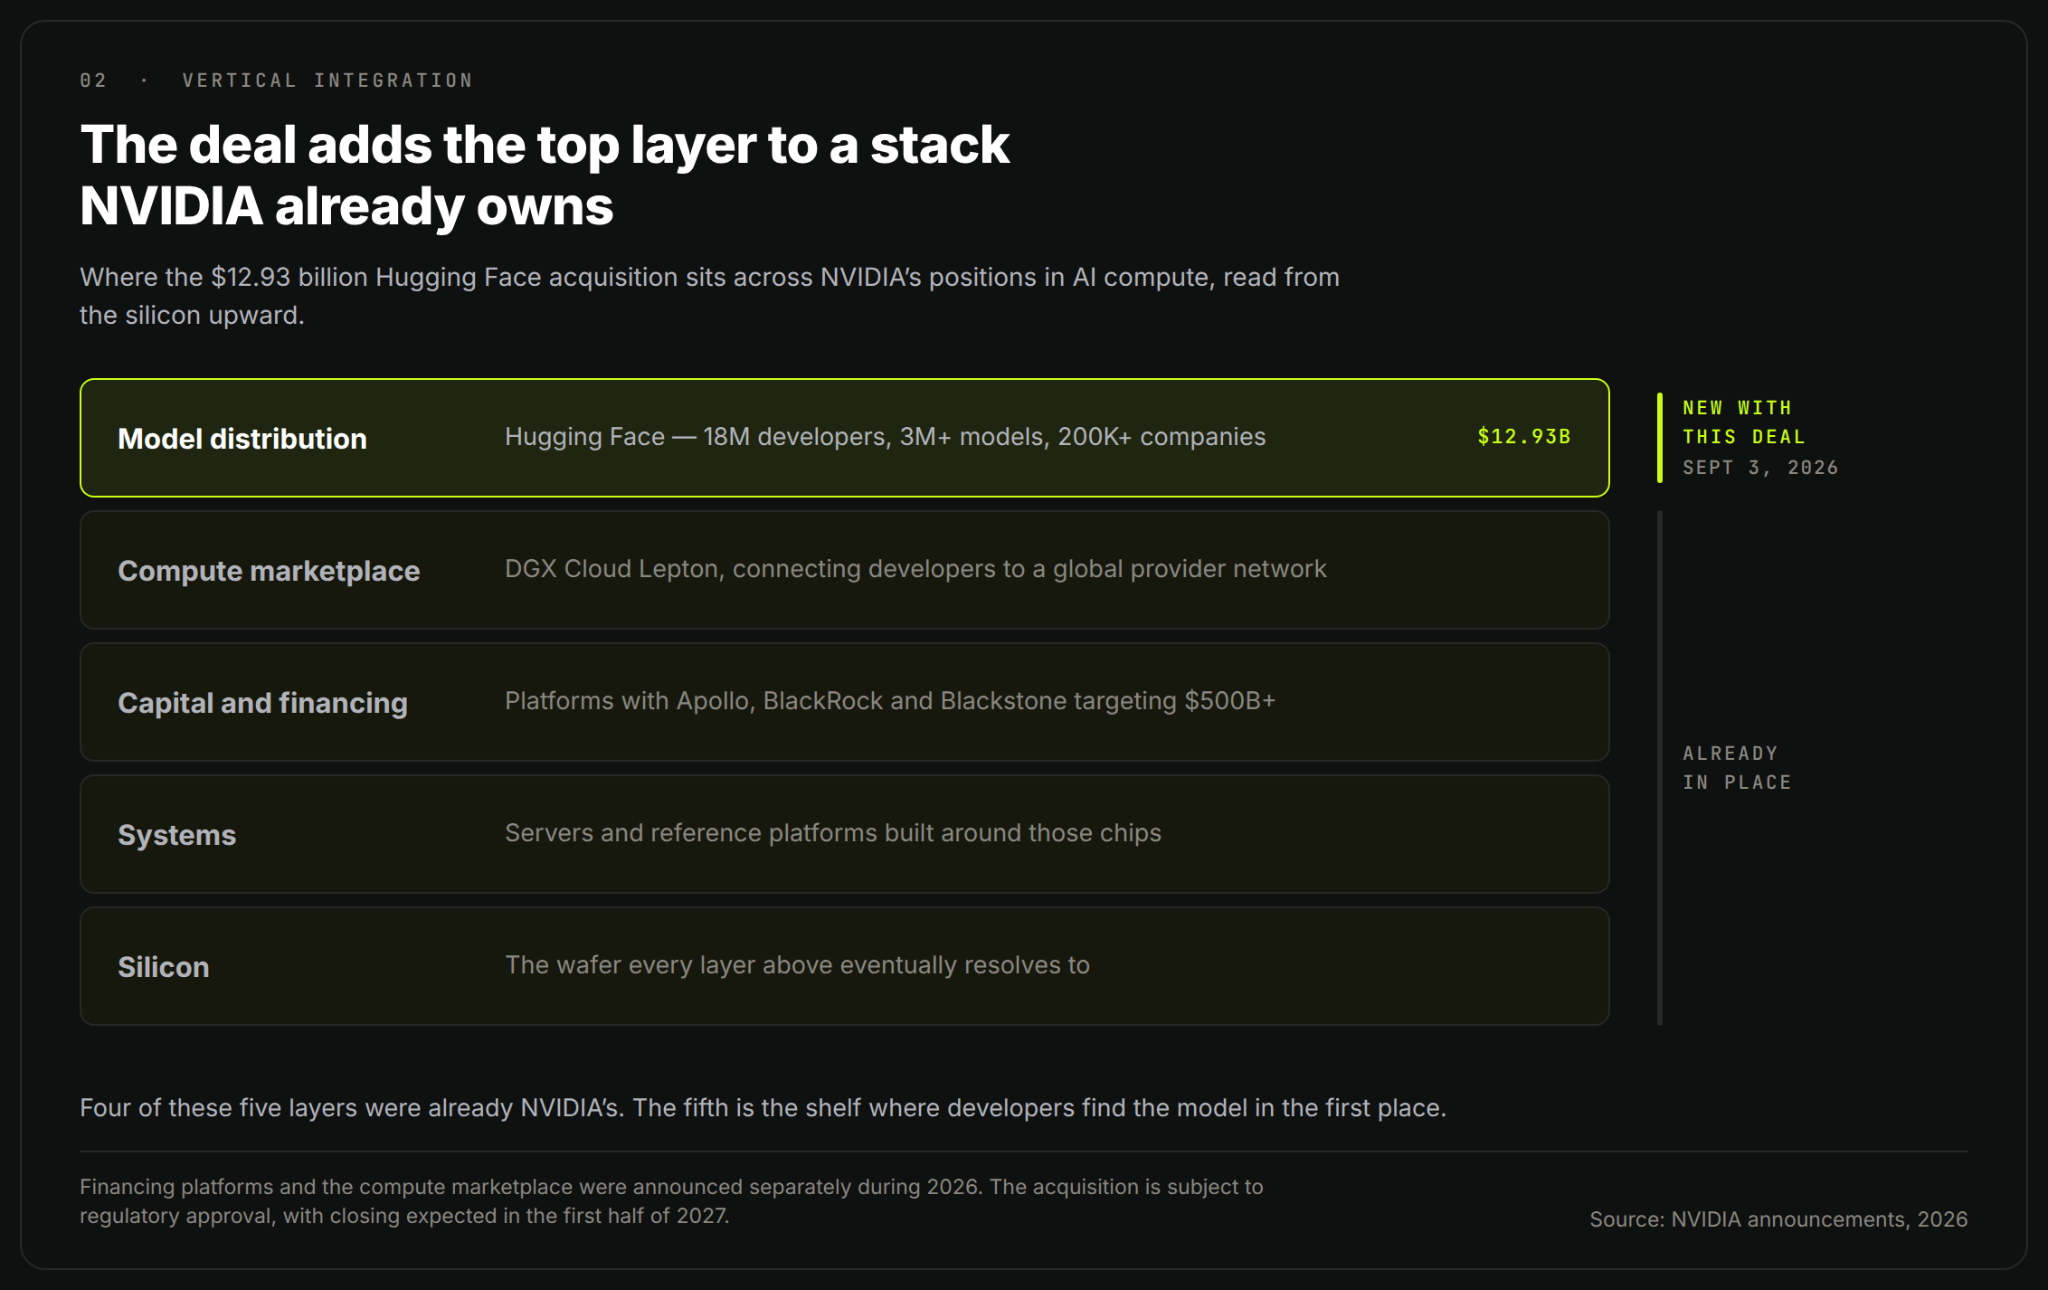Select the financing platforms footnote text
This screenshot has width=2048, height=1290.
point(672,1201)
